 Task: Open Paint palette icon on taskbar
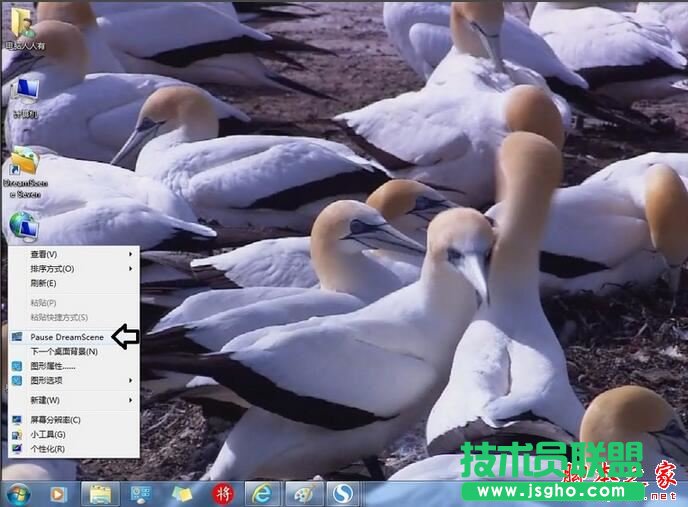click(303, 493)
